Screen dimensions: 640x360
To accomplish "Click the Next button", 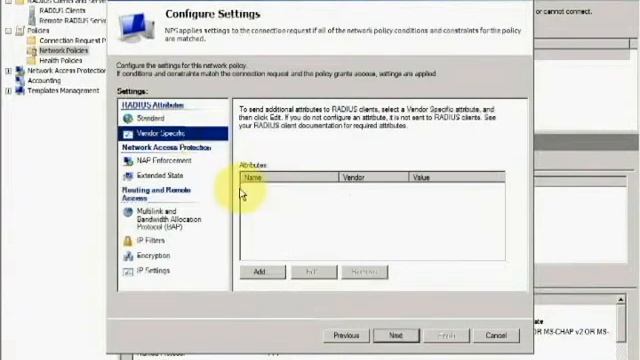I will click(396, 336).
